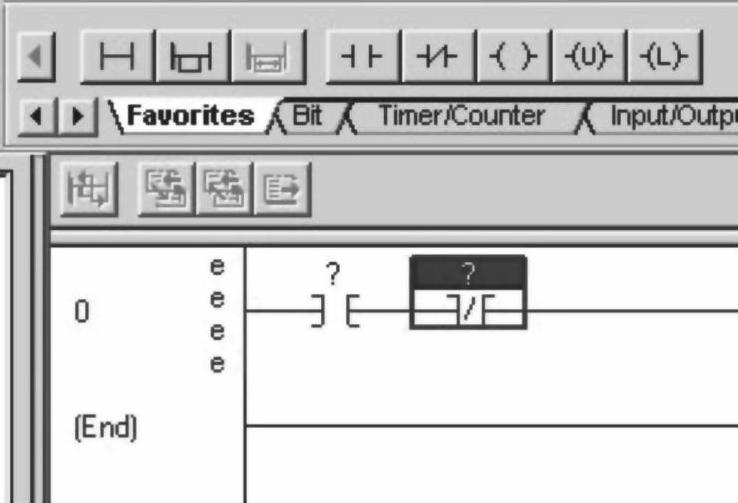Show the Input/Output instruction tab

point(672,115)
